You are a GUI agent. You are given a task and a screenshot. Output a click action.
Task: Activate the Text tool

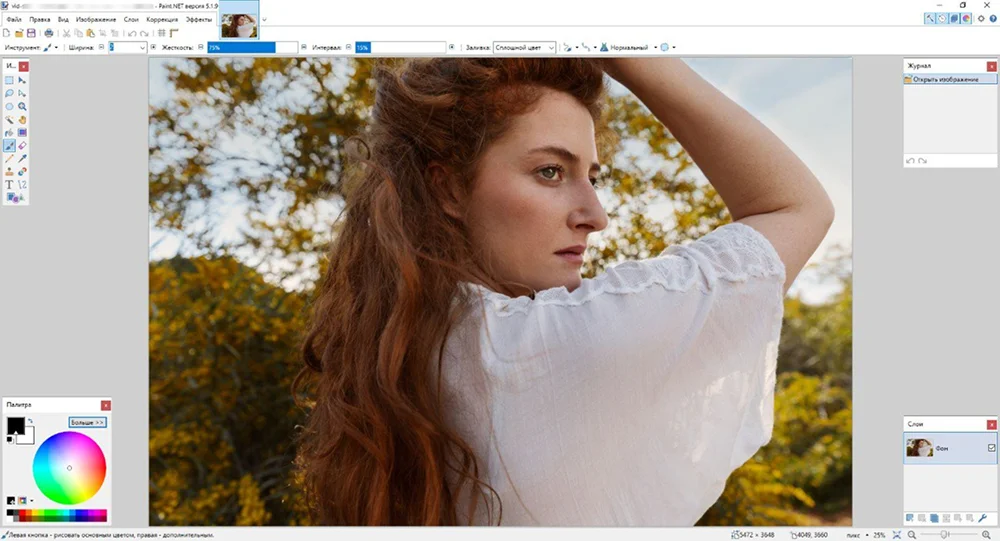click(10, 184)
